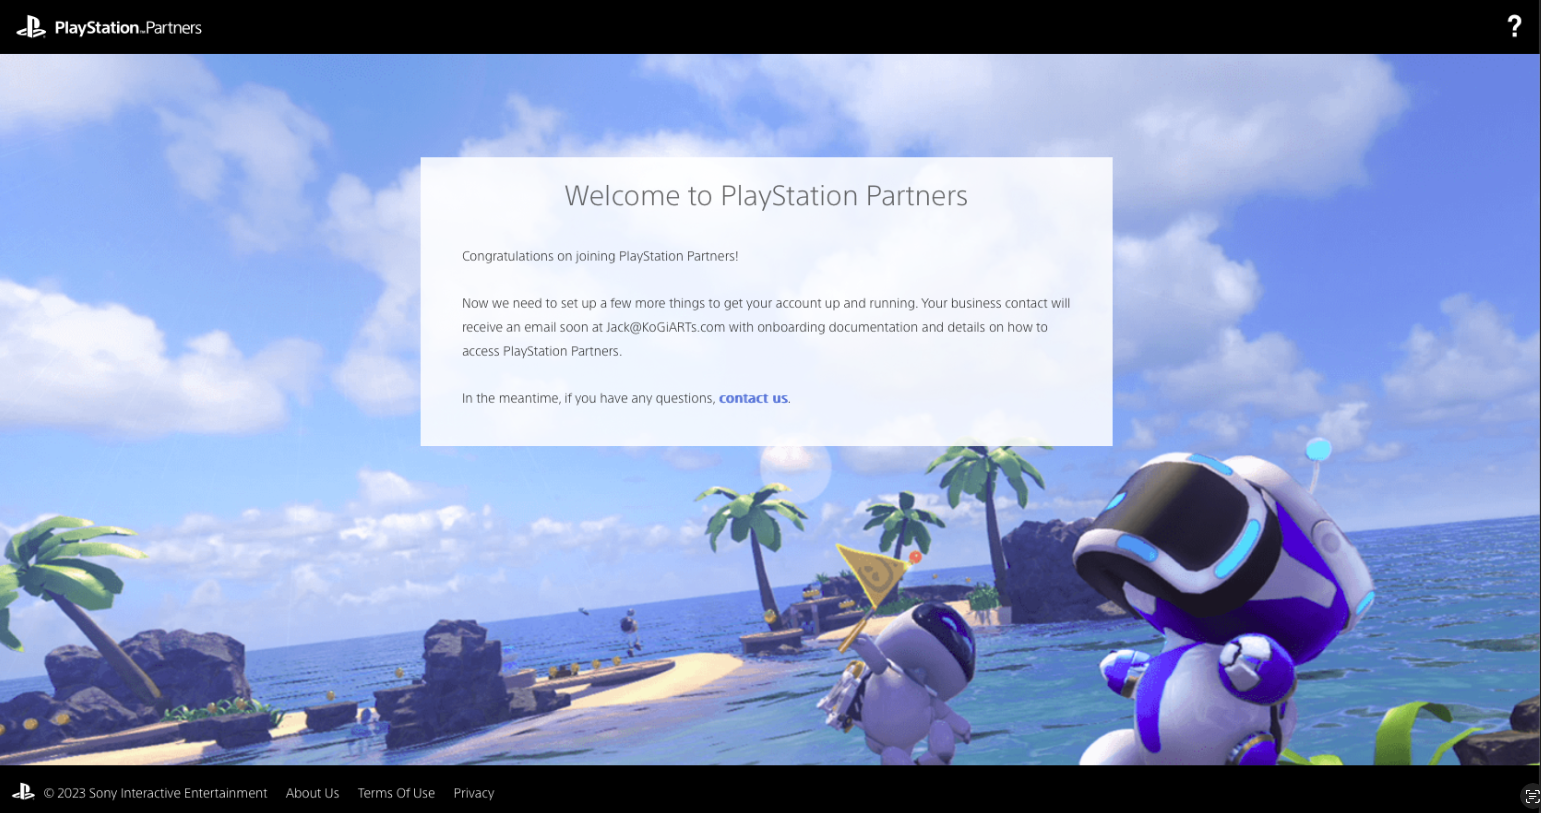Open the help question mark icon
The image size is (1541, 813).
point(1514,26)
